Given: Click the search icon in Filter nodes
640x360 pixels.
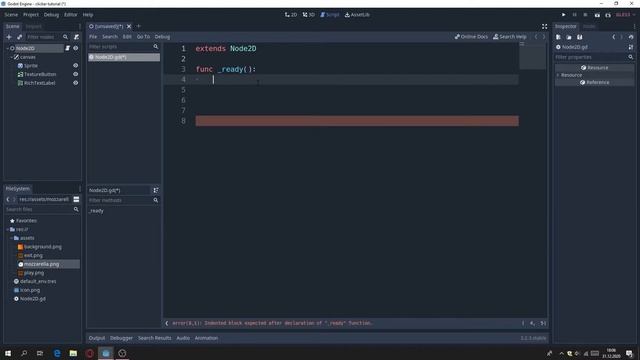Looking at the screenshot, I should [65, 37].
